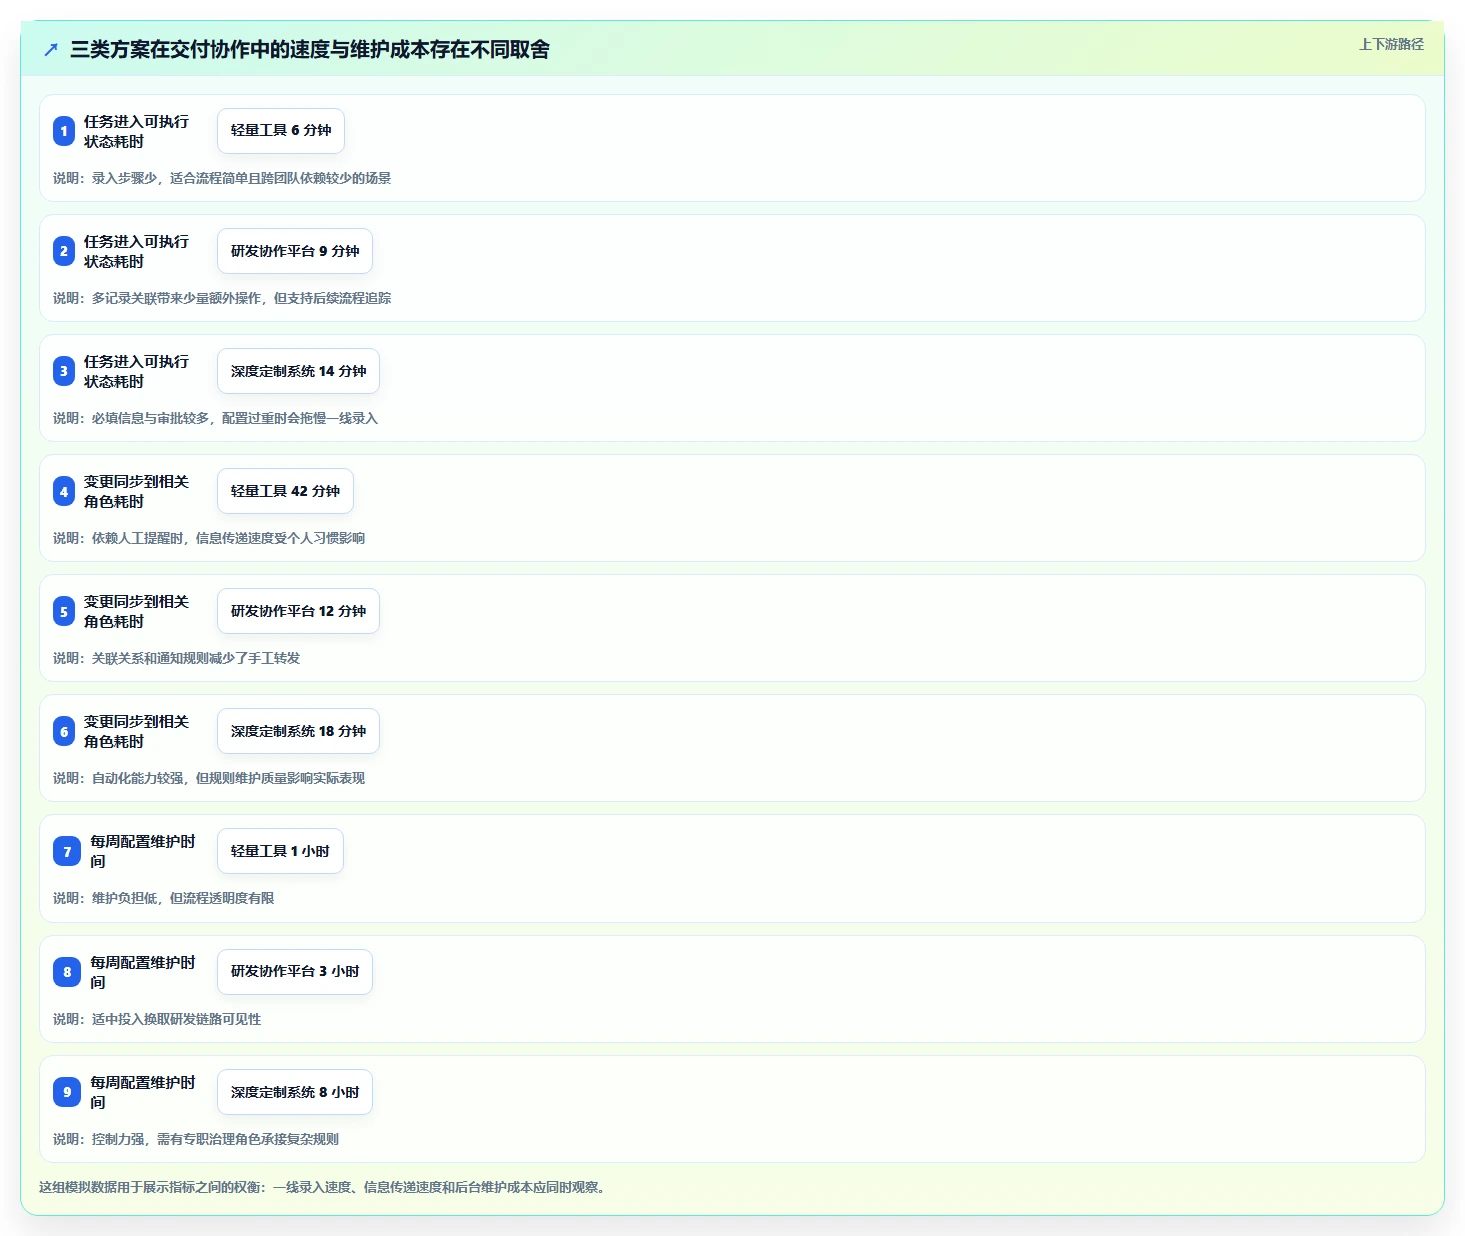This screenshot has height=1236, width=1465.
Task: Click the 轻量工具 6 分钟 chip
Action: click(x=281, y=131)
